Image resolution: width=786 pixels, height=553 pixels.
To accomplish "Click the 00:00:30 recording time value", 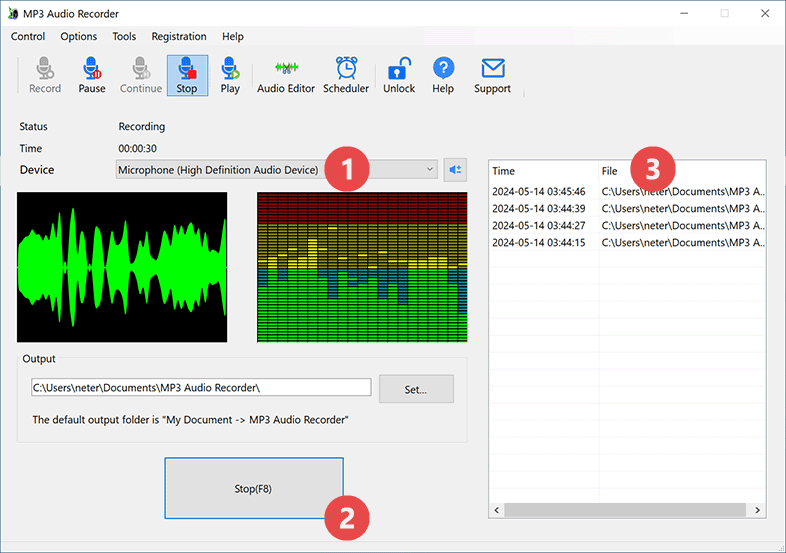I will [137, 148].
